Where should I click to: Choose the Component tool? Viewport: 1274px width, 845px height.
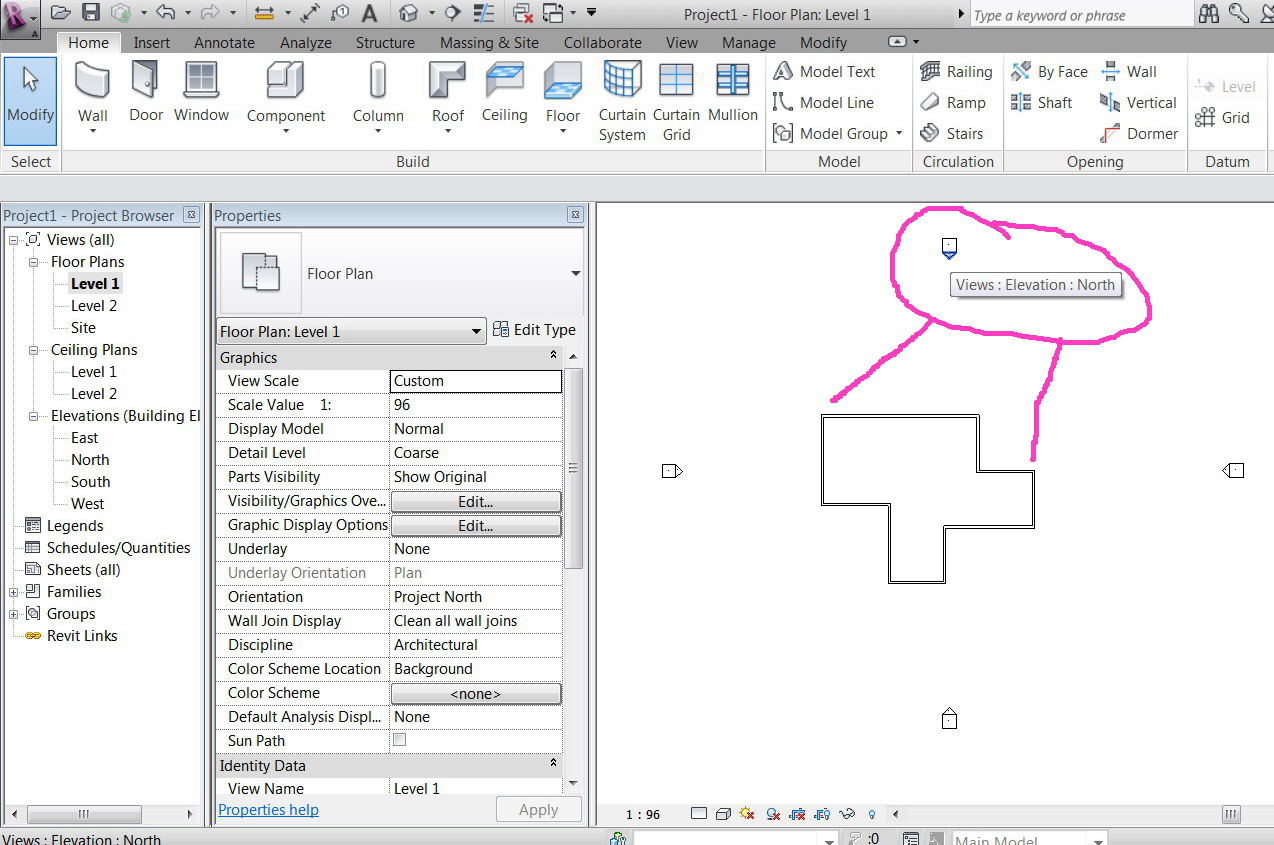pyautogui.click(x=286, y=97)
